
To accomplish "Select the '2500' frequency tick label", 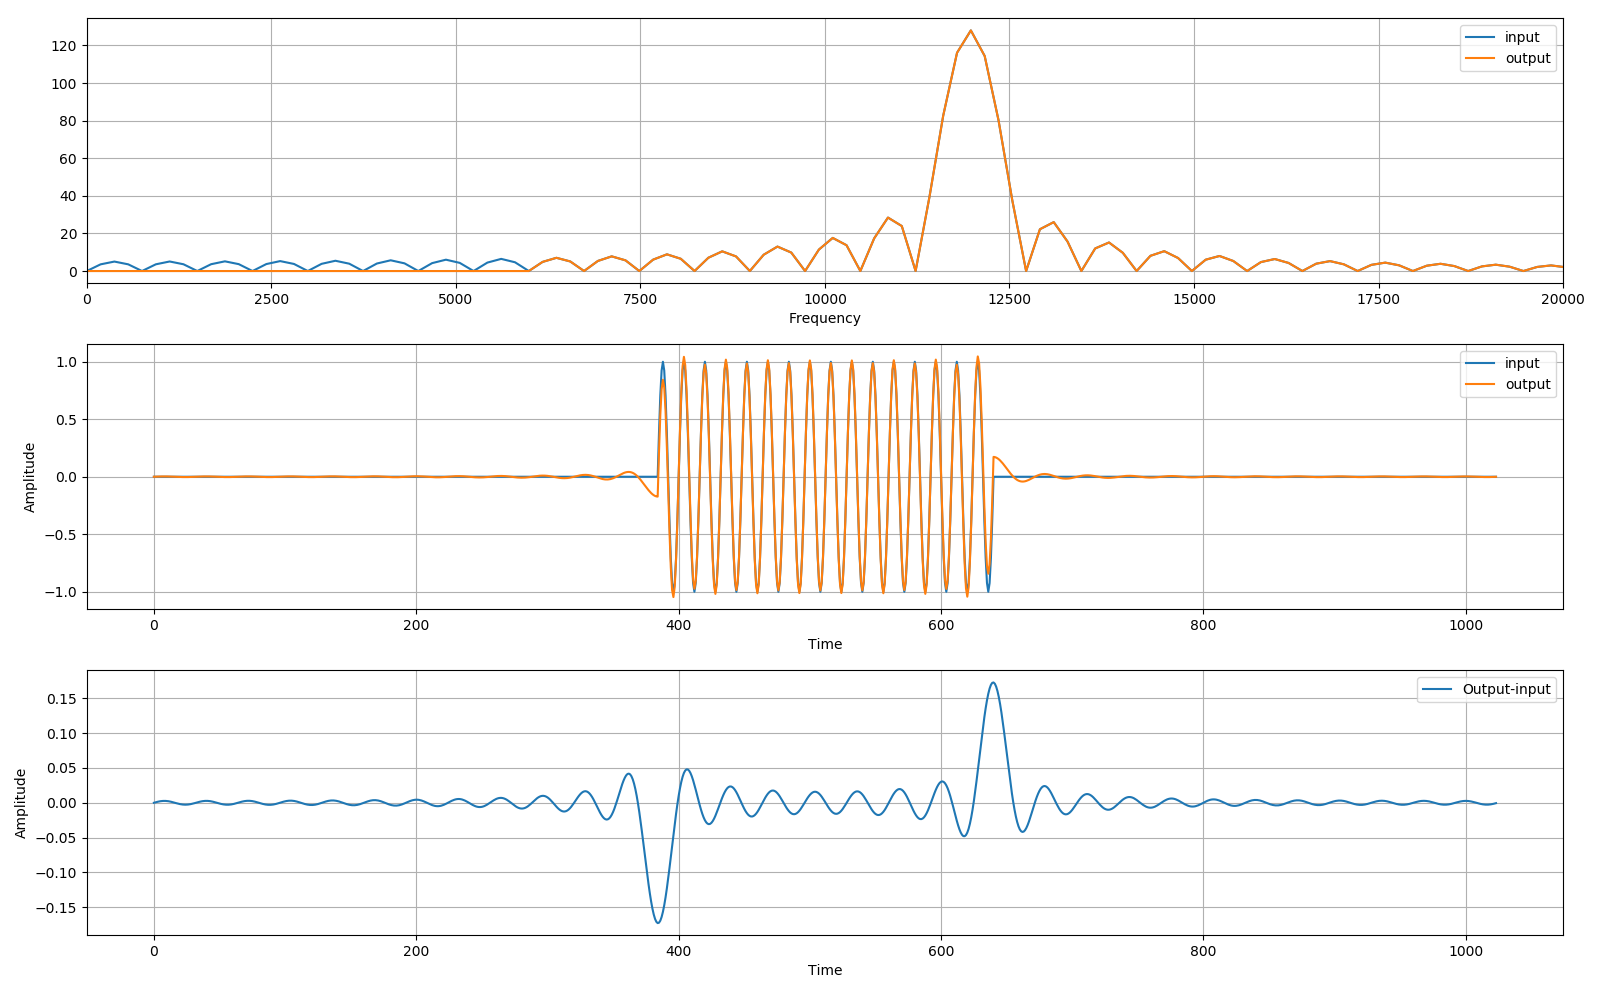I will (271, 298).
